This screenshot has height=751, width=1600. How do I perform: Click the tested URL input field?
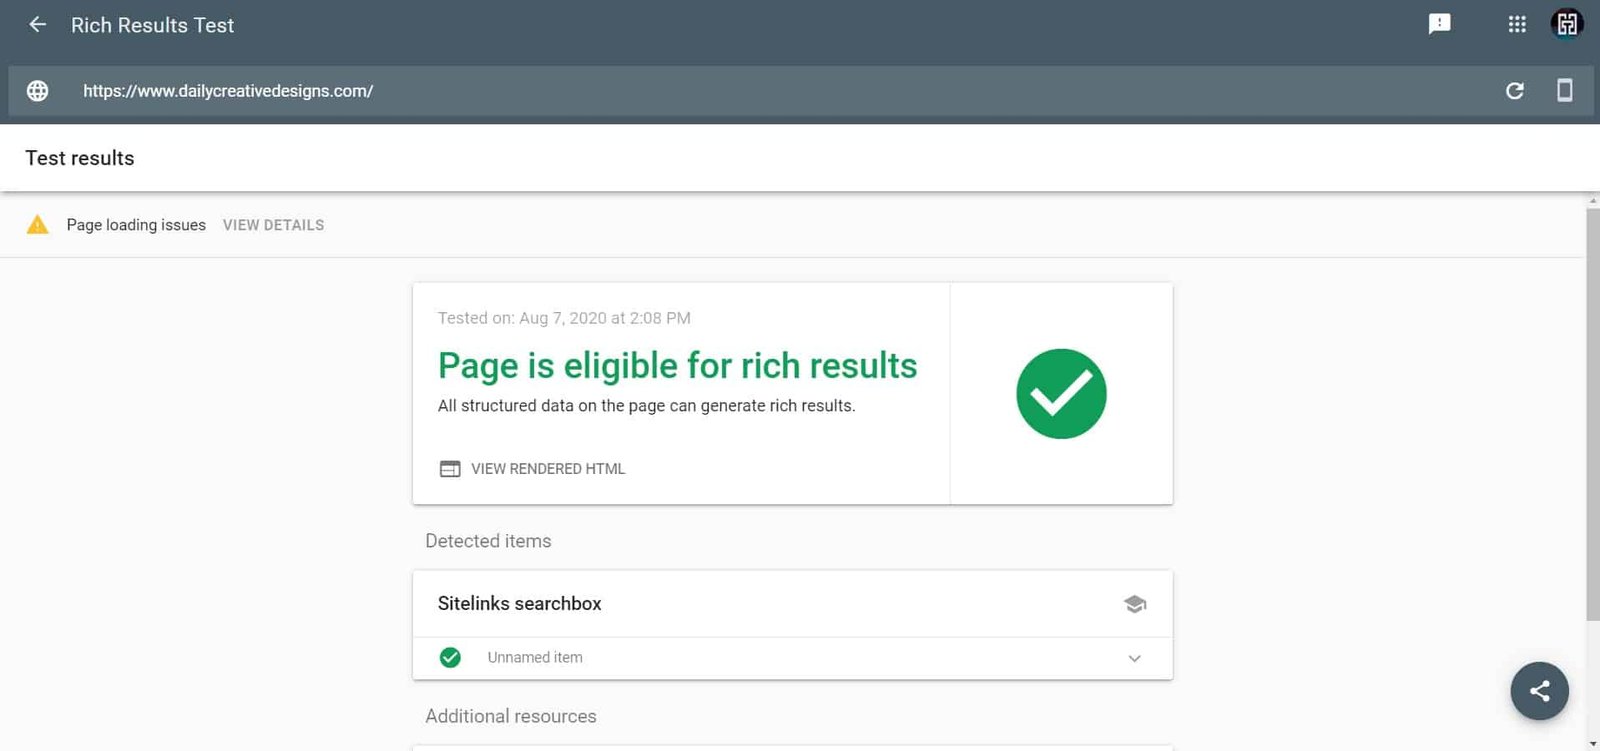click(780, 91)
